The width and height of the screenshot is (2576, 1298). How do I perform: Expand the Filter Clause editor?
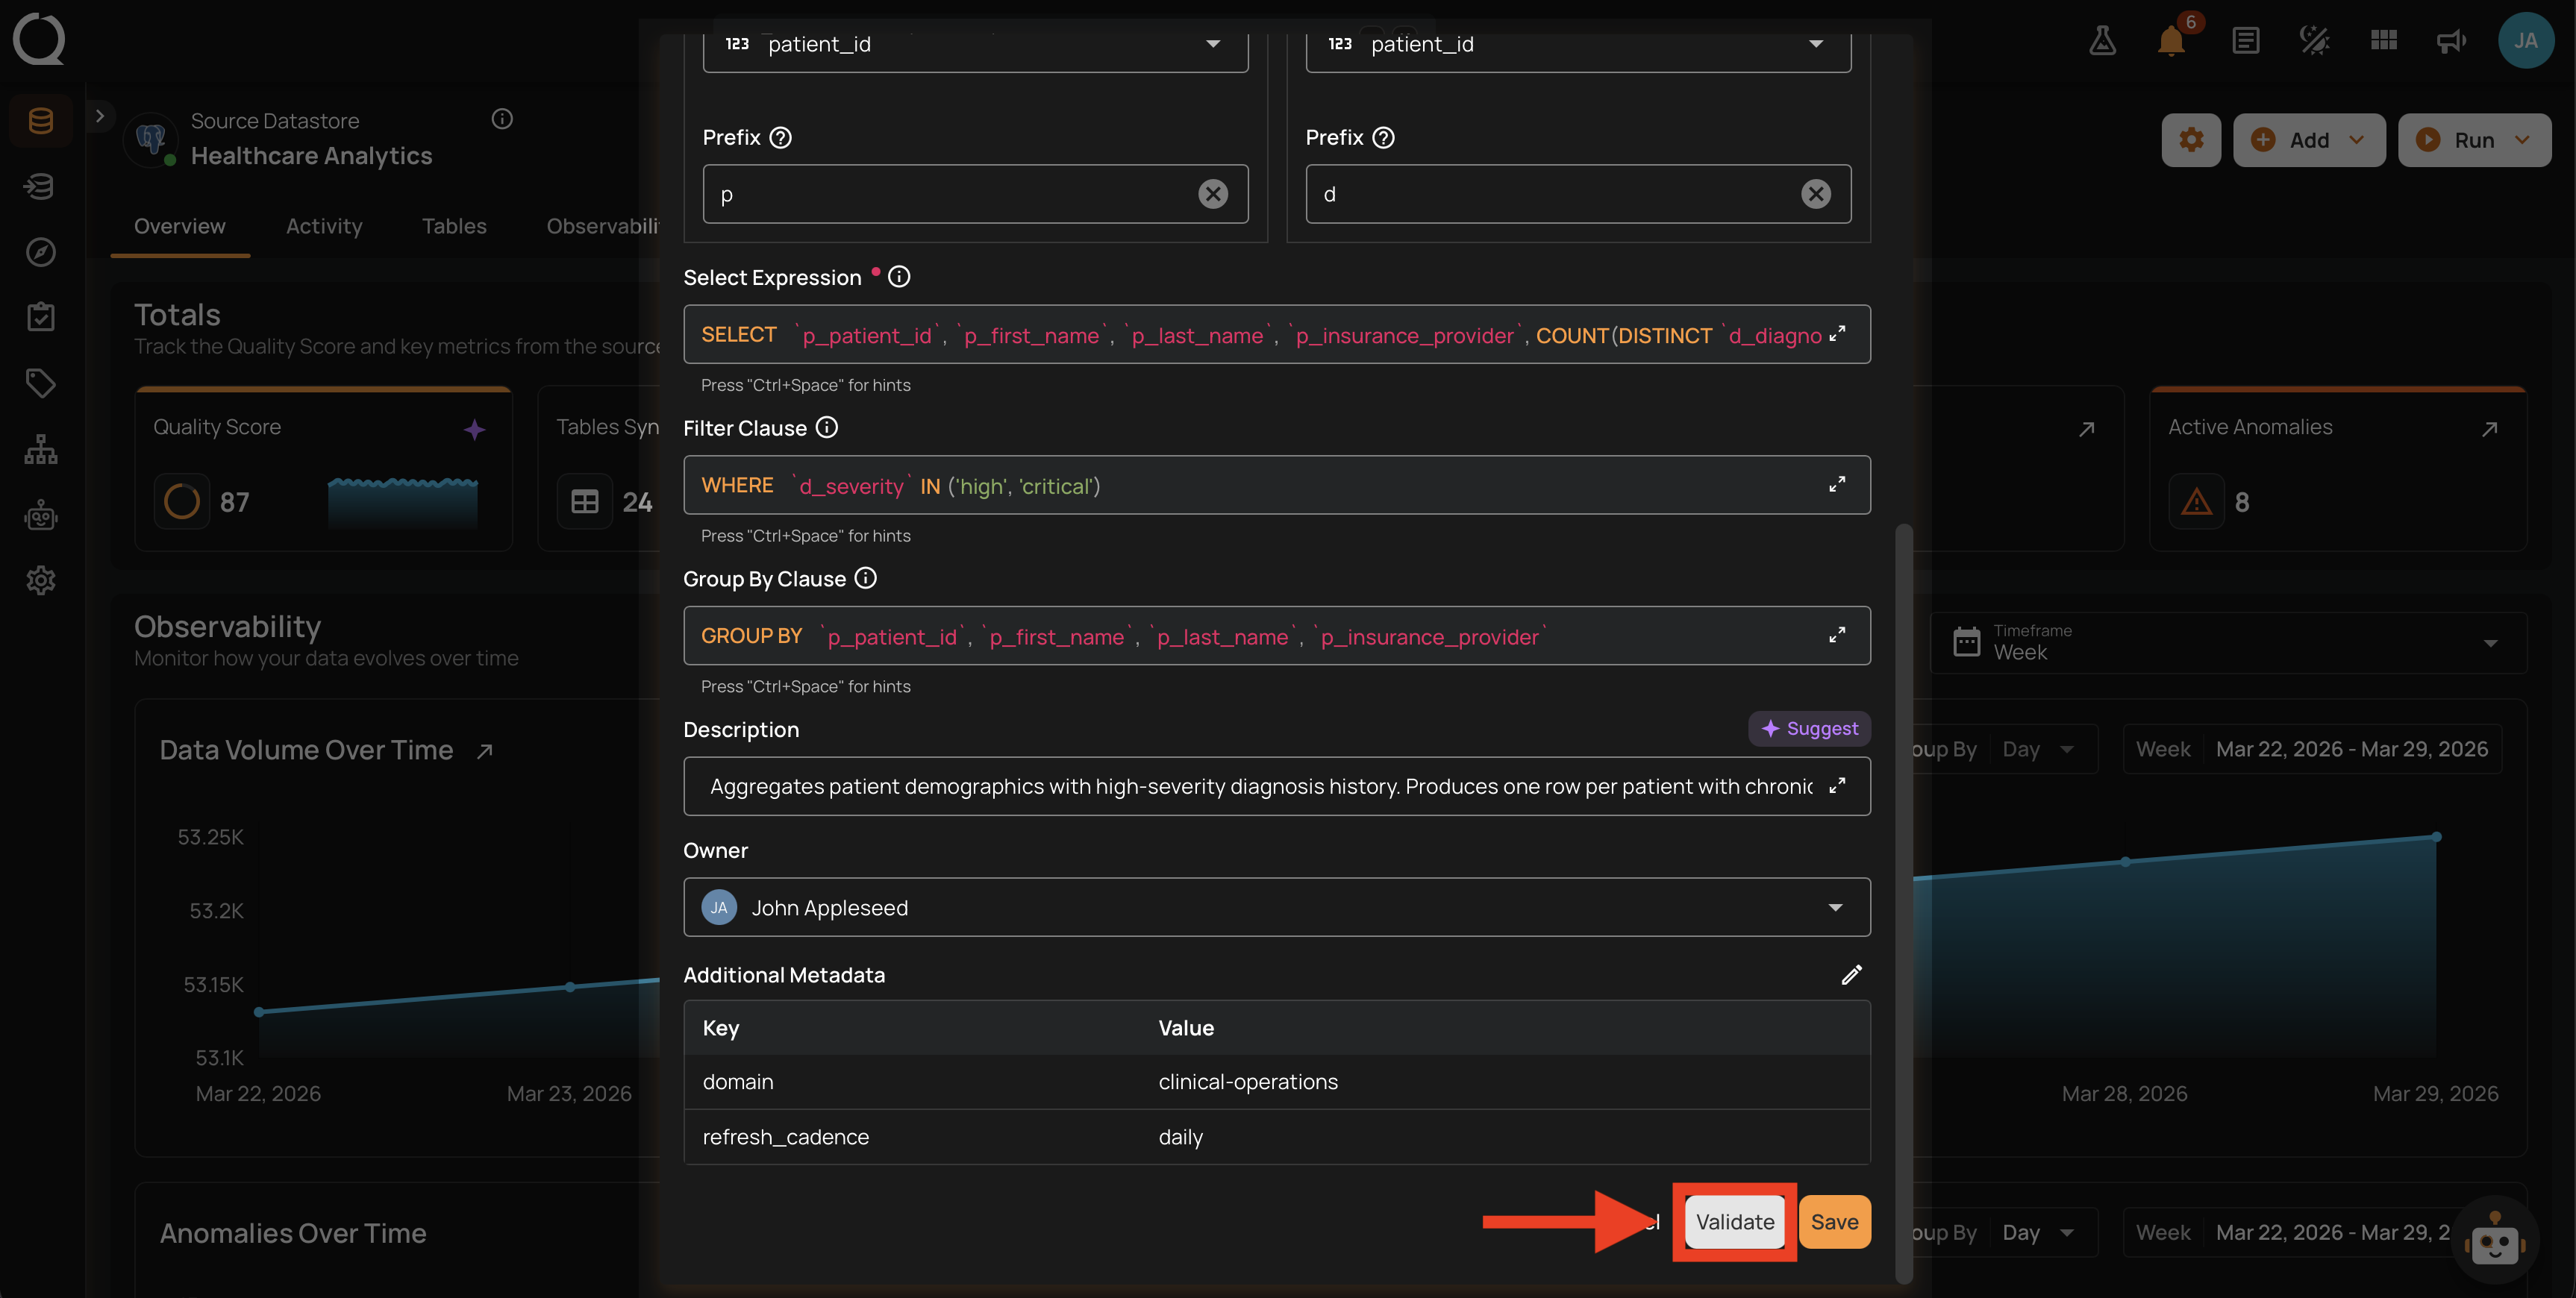coord(1837,485)
